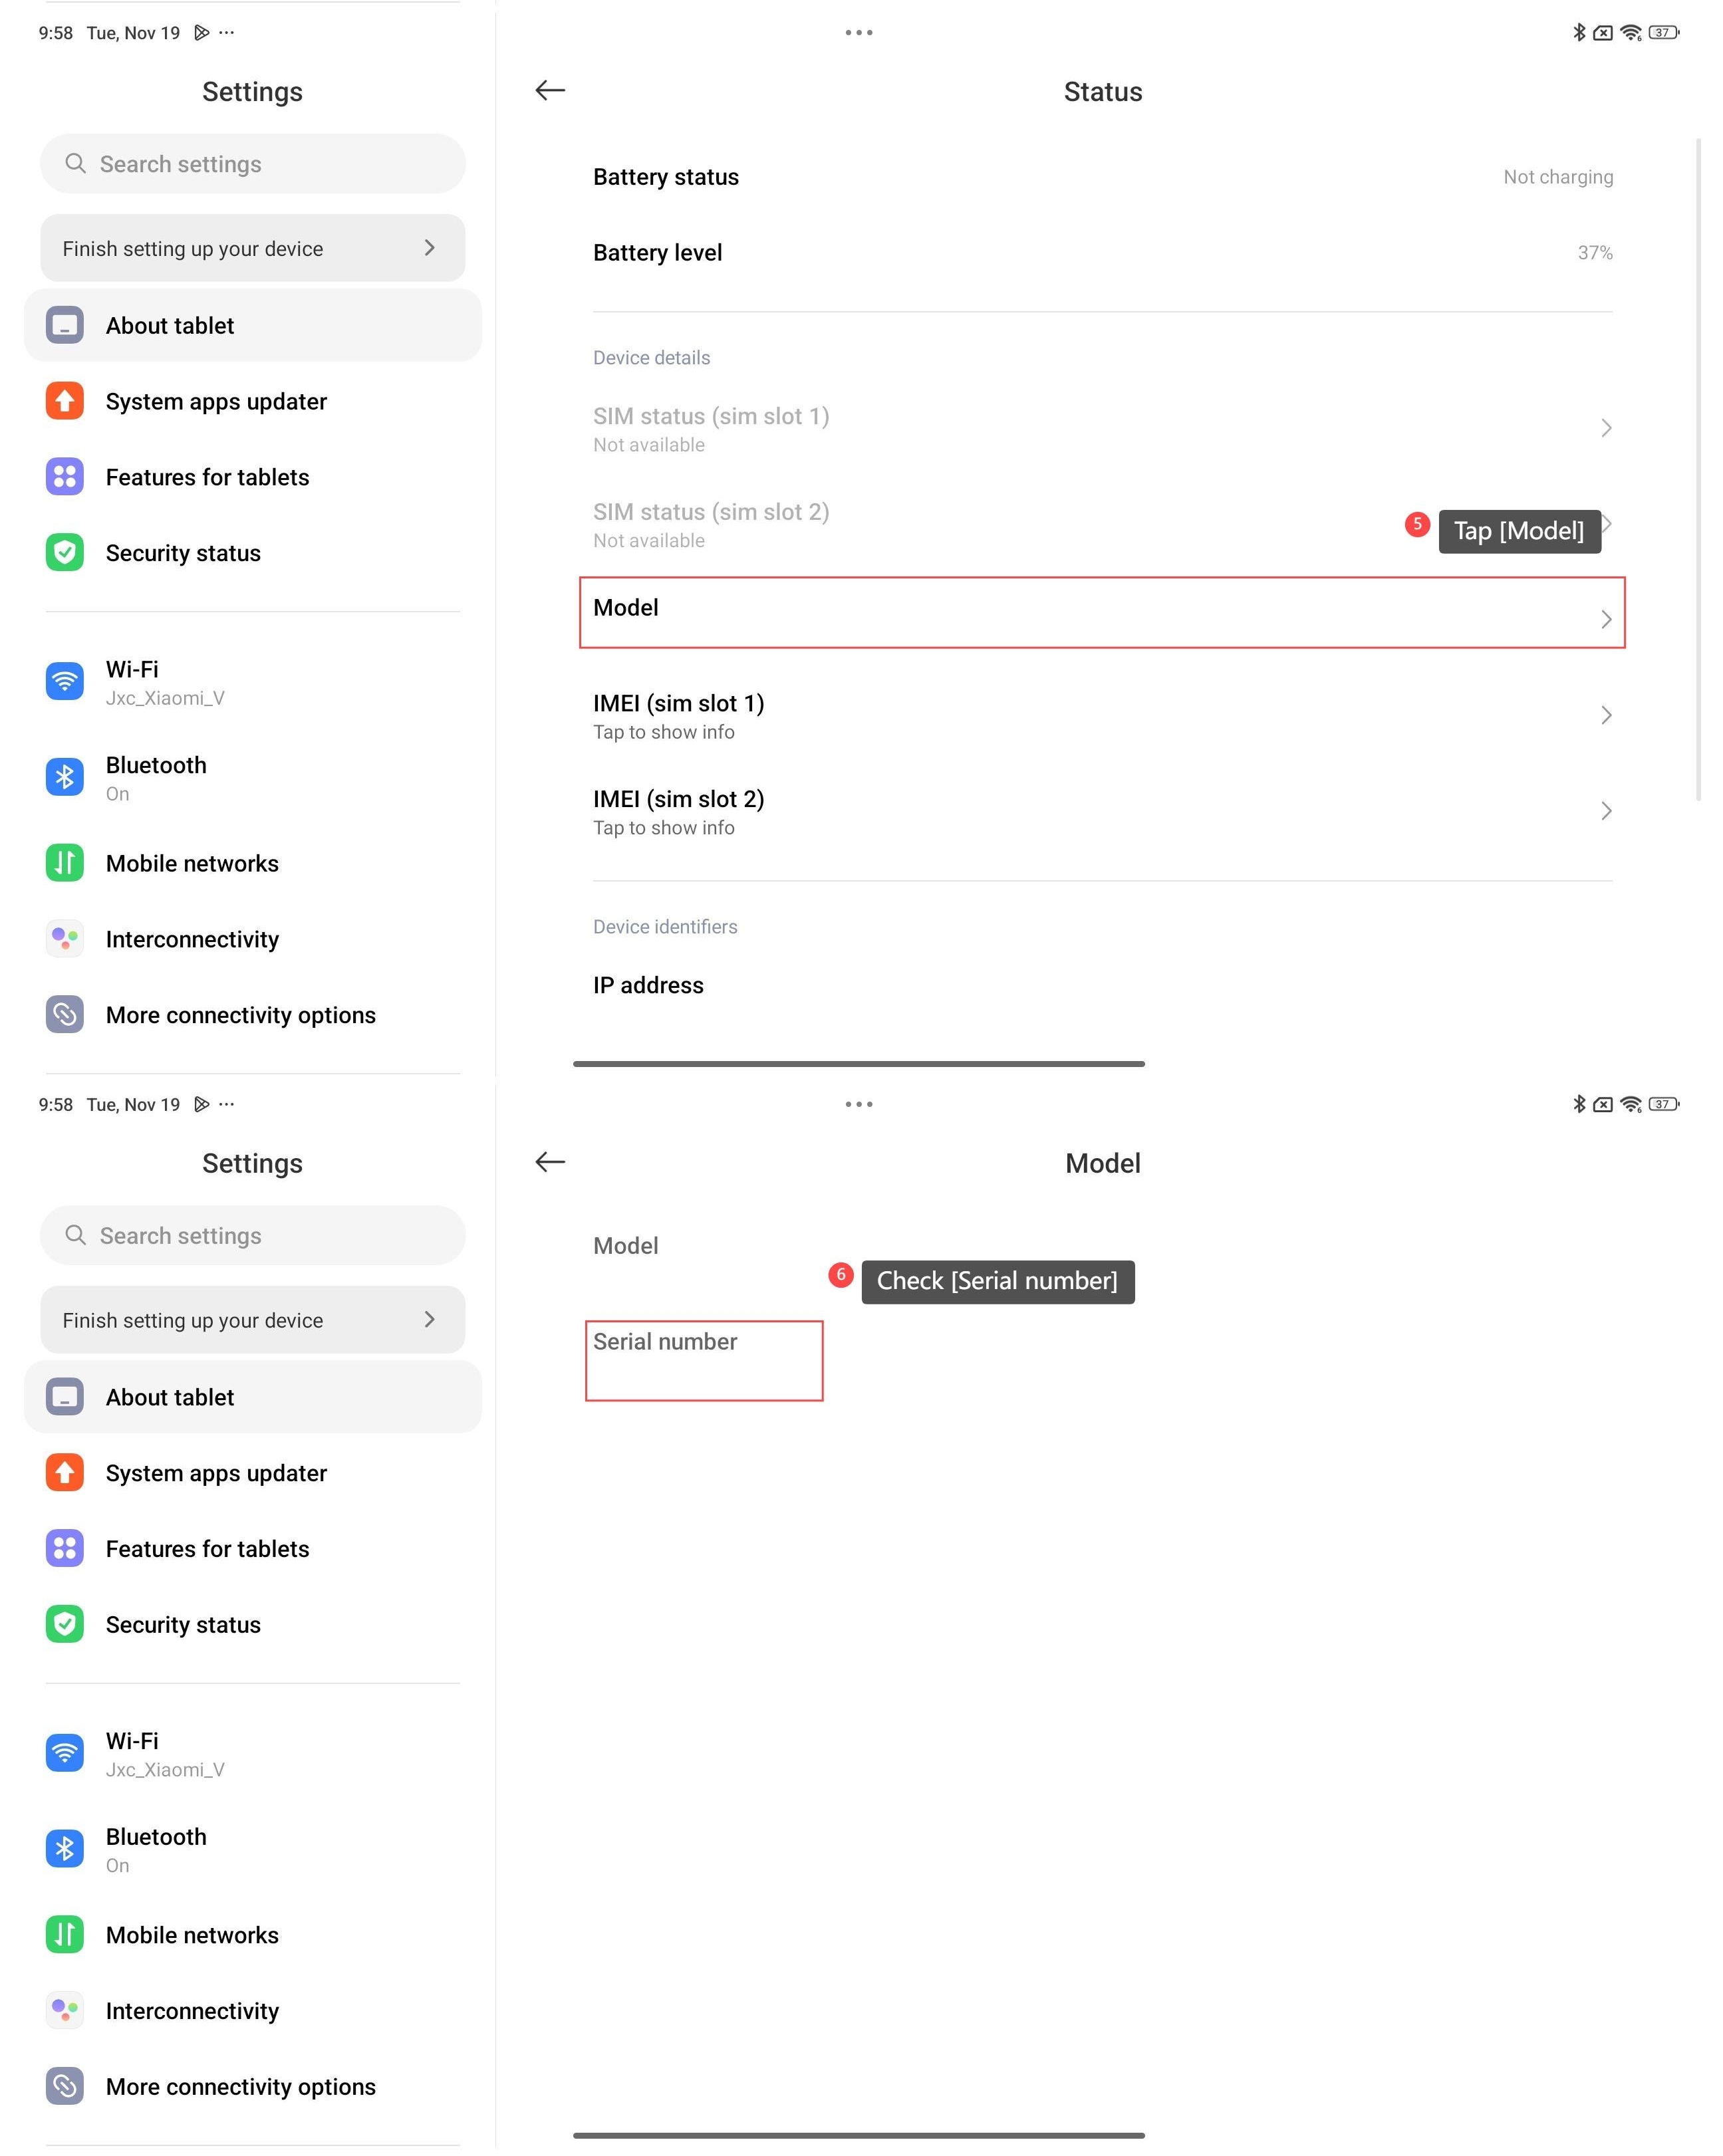Screen dimensions: 1723x2156
Task: Click the top Search settings field
Action: tap(252, 164)
